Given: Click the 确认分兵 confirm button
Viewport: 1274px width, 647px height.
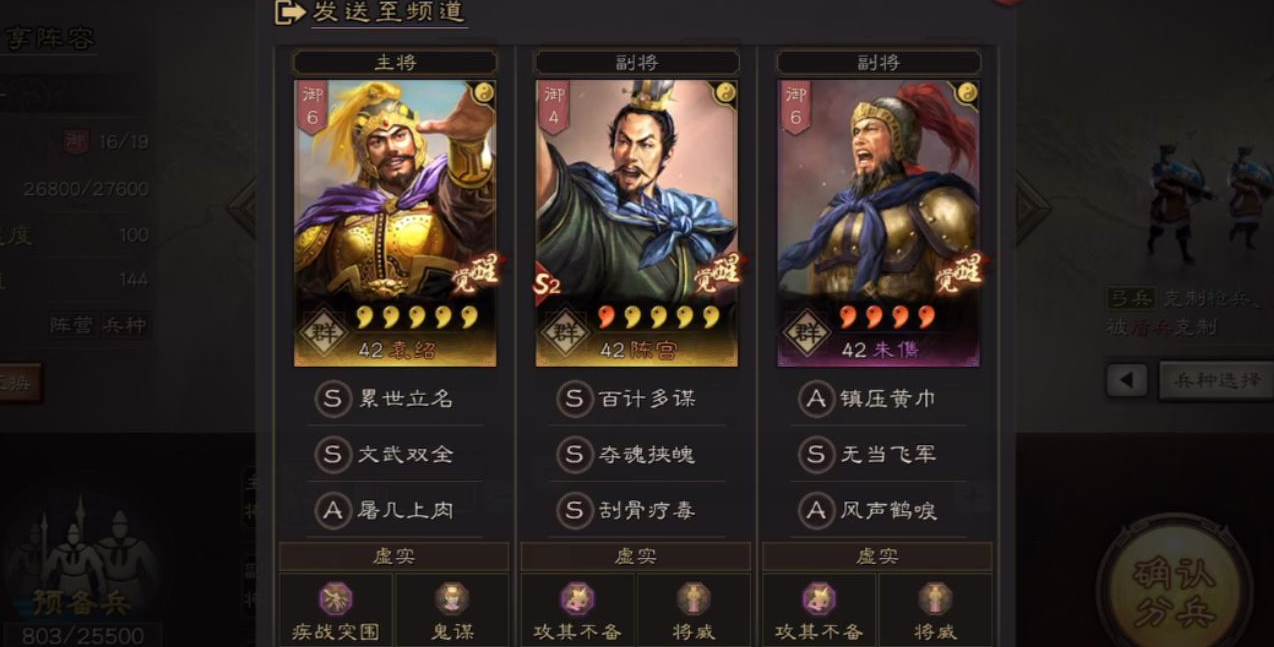Looking at the screenshot, I should click(x=1174, y=590).
